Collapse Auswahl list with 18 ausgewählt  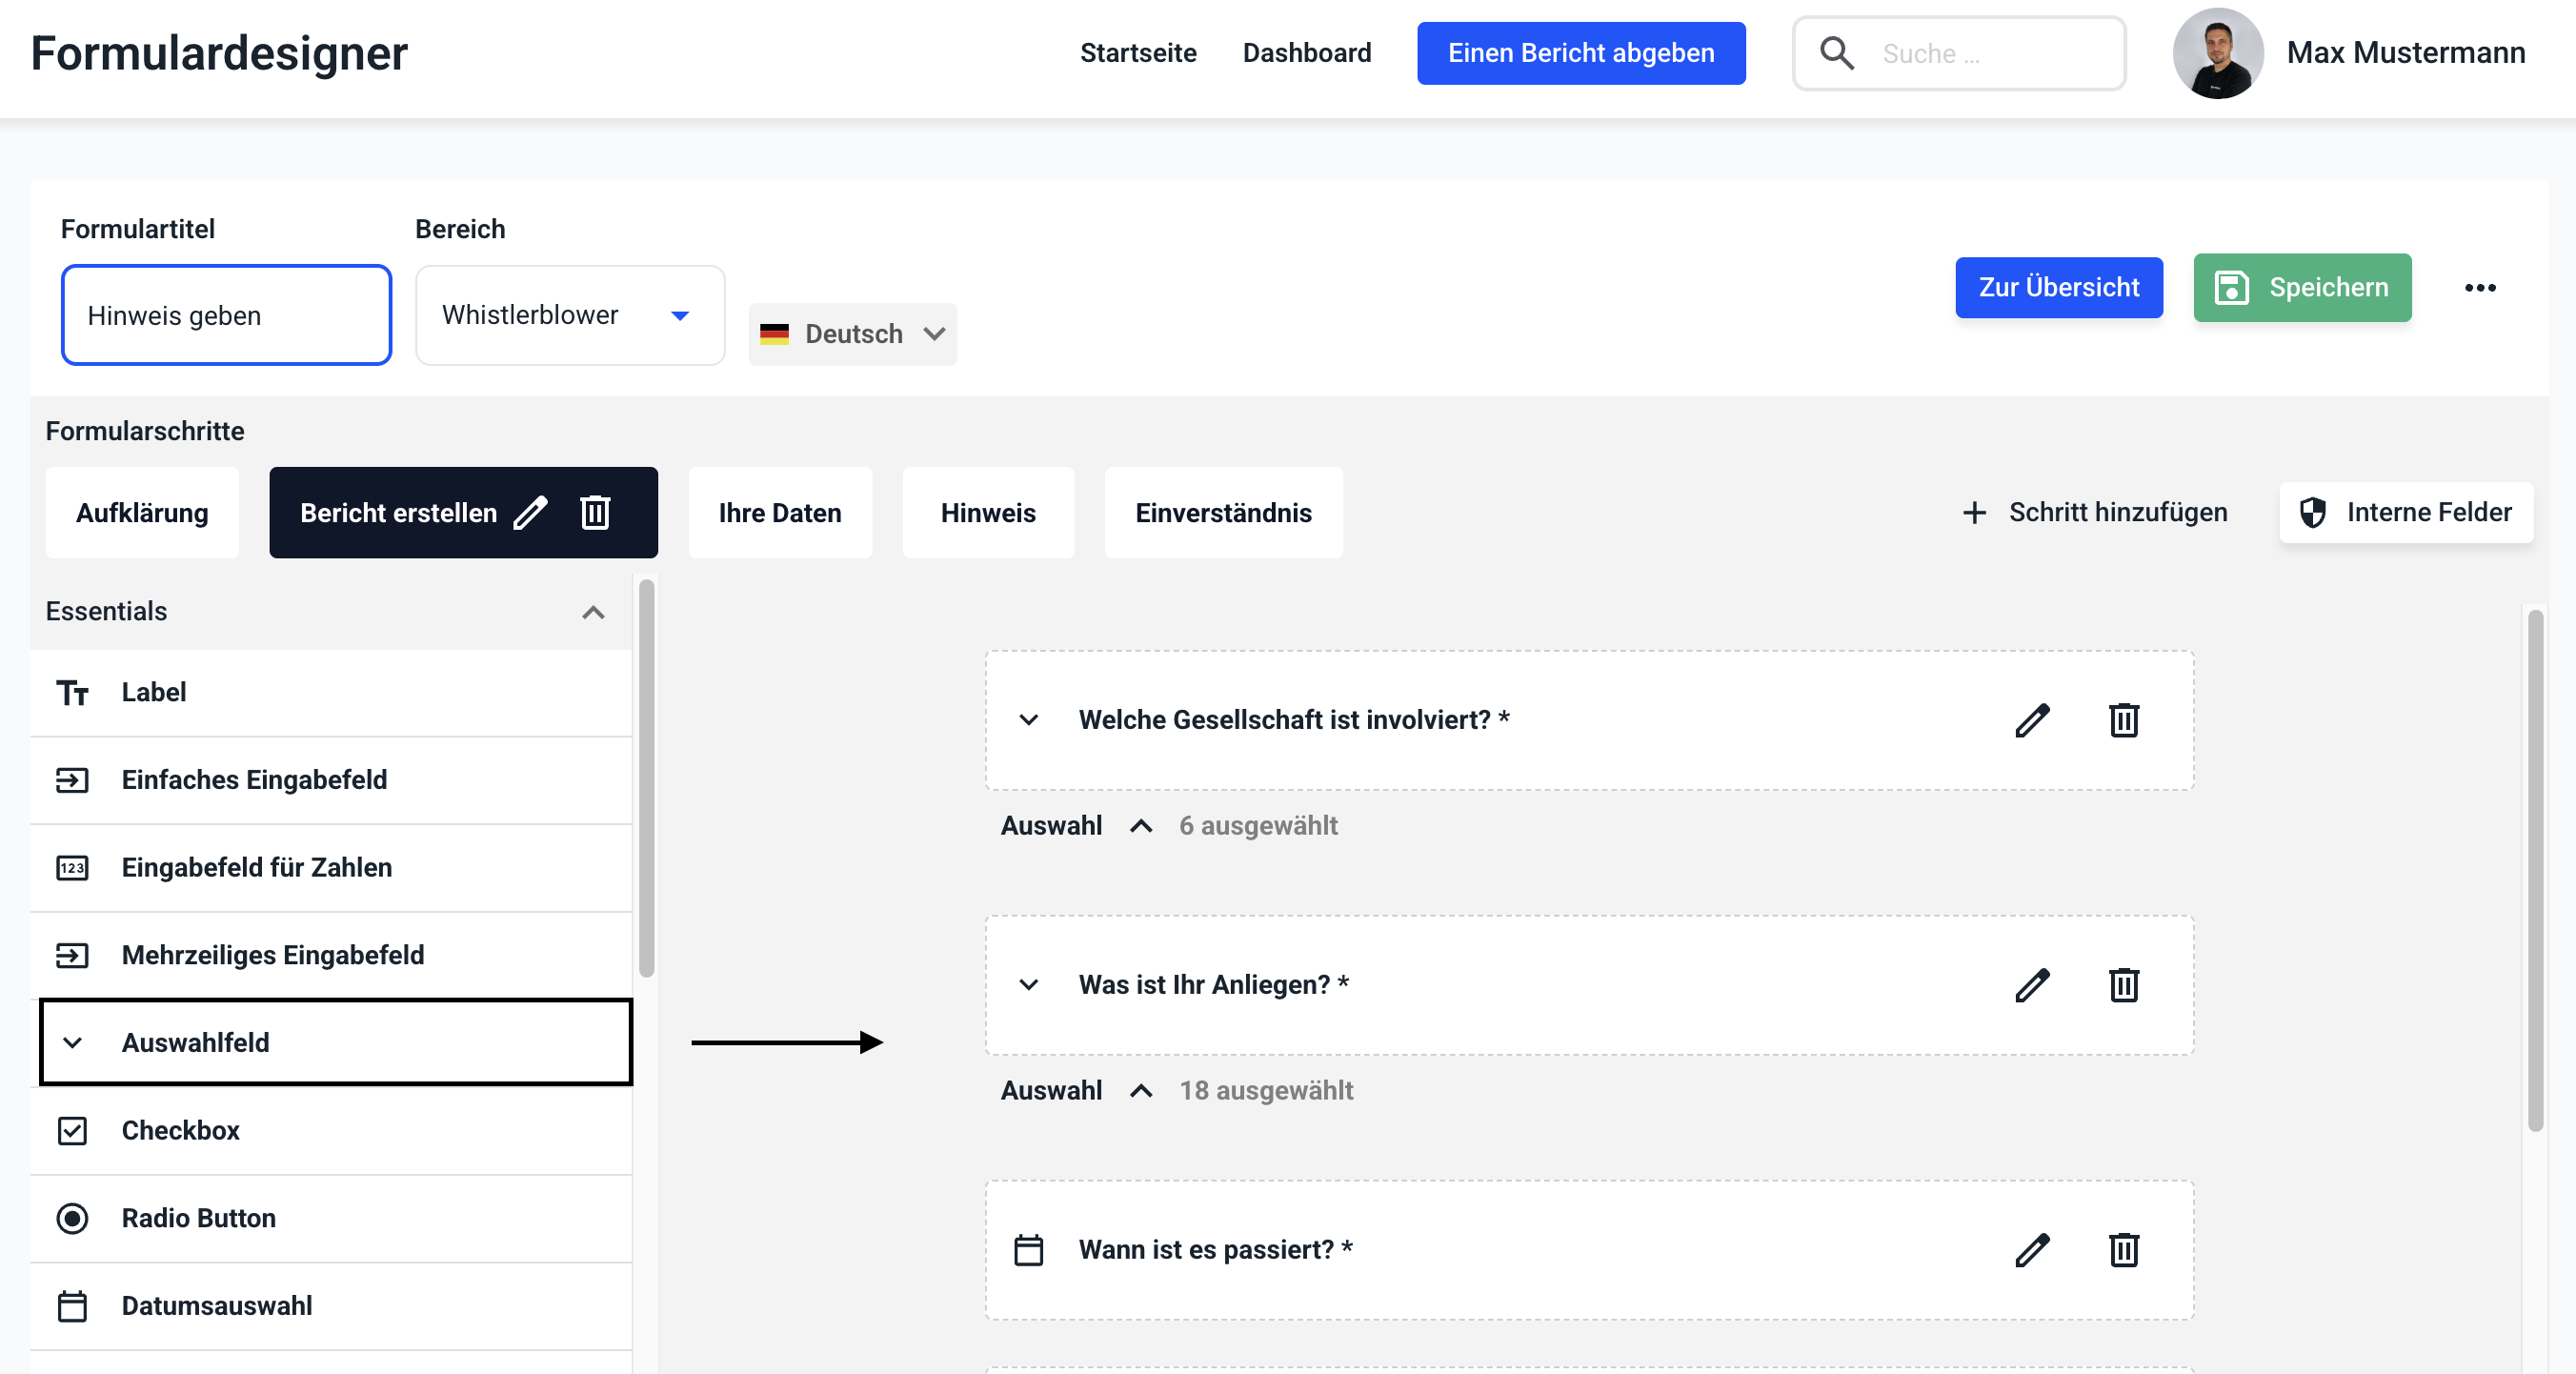(x=1140, y=1090)
